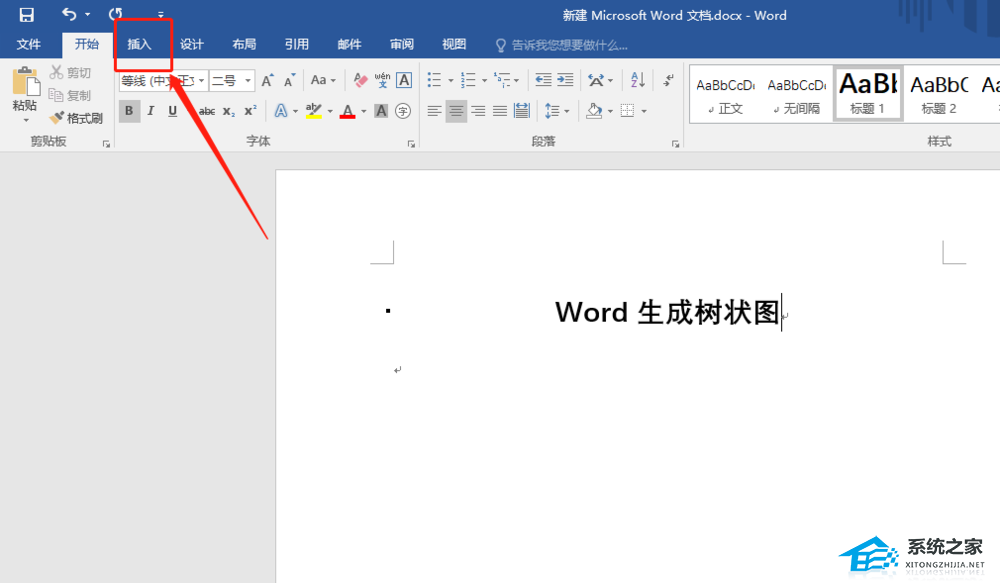
Task: Apply the 无间隔 style
Action: coord(796,92)
